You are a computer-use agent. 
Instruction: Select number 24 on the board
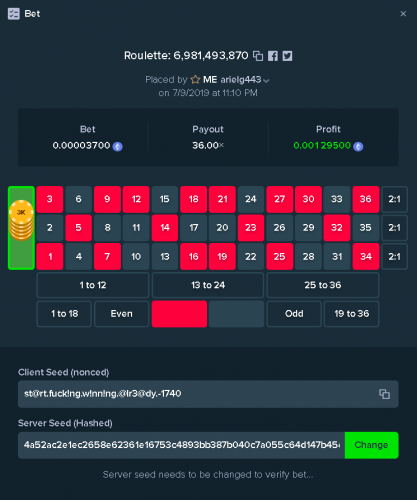tap(251, 199)
